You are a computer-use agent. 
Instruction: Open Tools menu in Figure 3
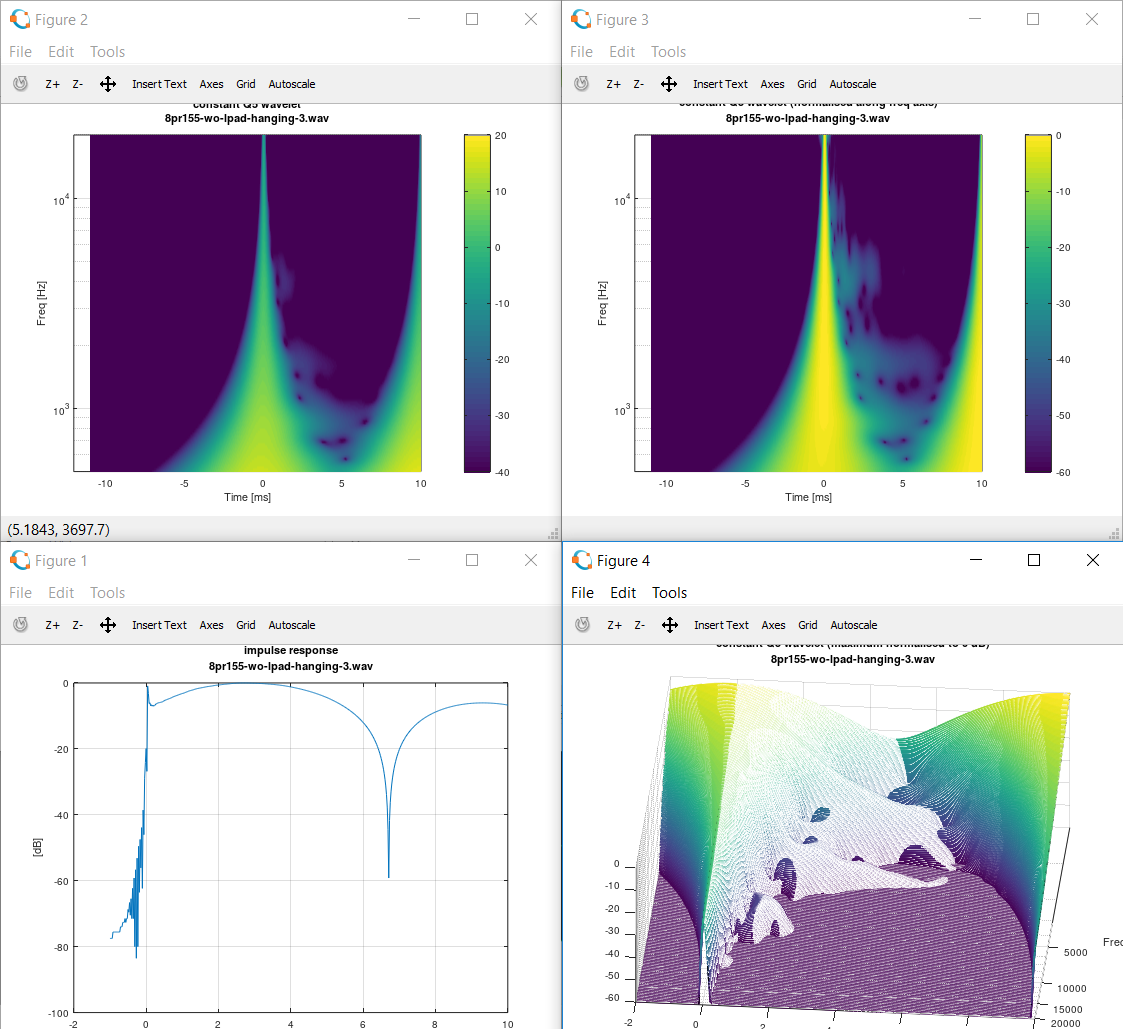[x=668, y=52]
